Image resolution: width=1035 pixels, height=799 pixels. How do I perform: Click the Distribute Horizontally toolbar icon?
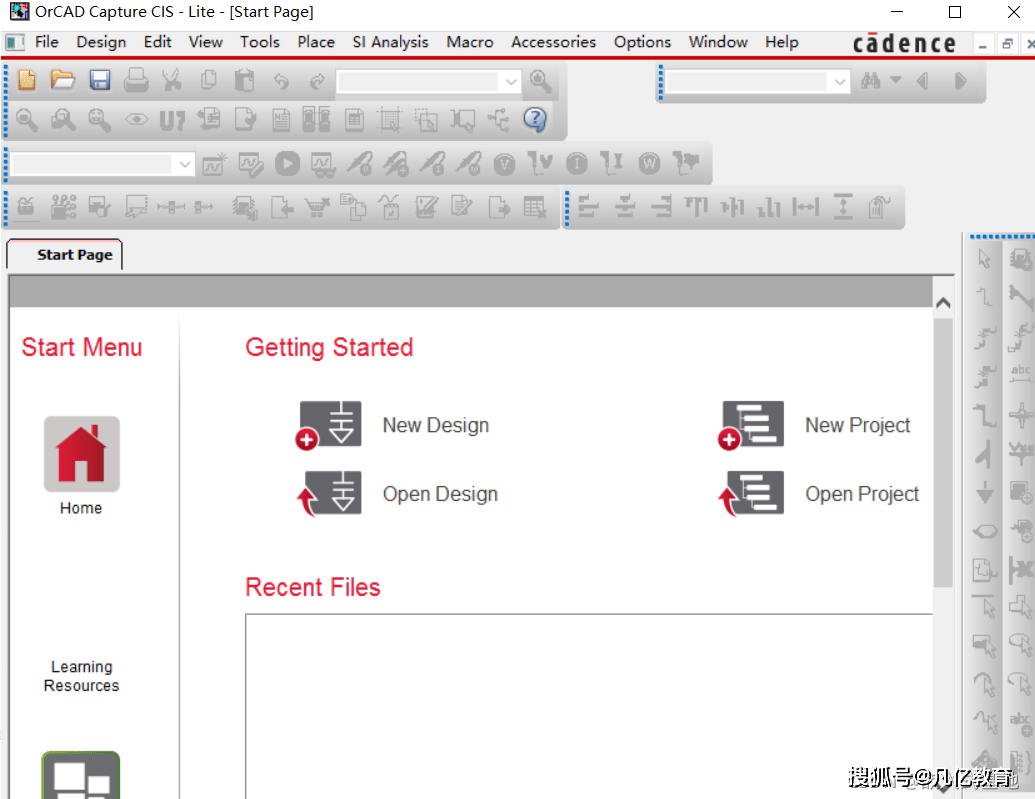[805, 207]
